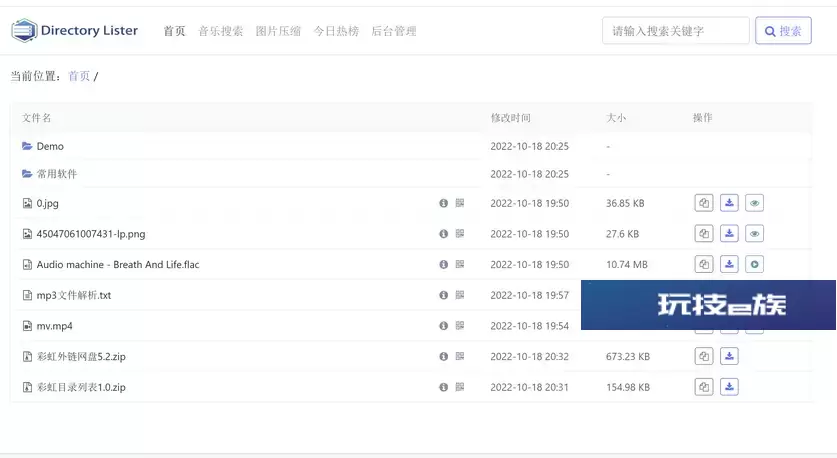Play the Breath And Life.flac audio

click(x=754, y=264)
